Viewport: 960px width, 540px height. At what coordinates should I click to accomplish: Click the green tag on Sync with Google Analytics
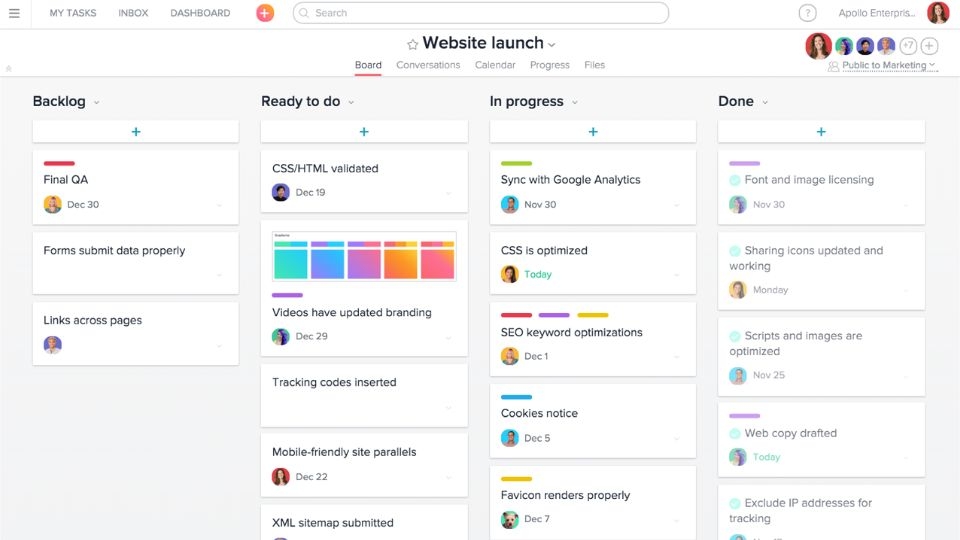(516, 163)
